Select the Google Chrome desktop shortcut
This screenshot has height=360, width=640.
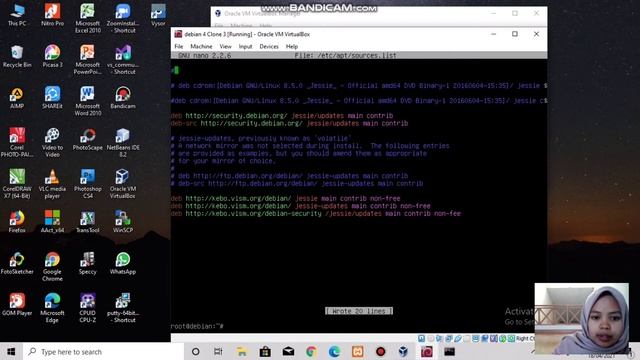52,267
